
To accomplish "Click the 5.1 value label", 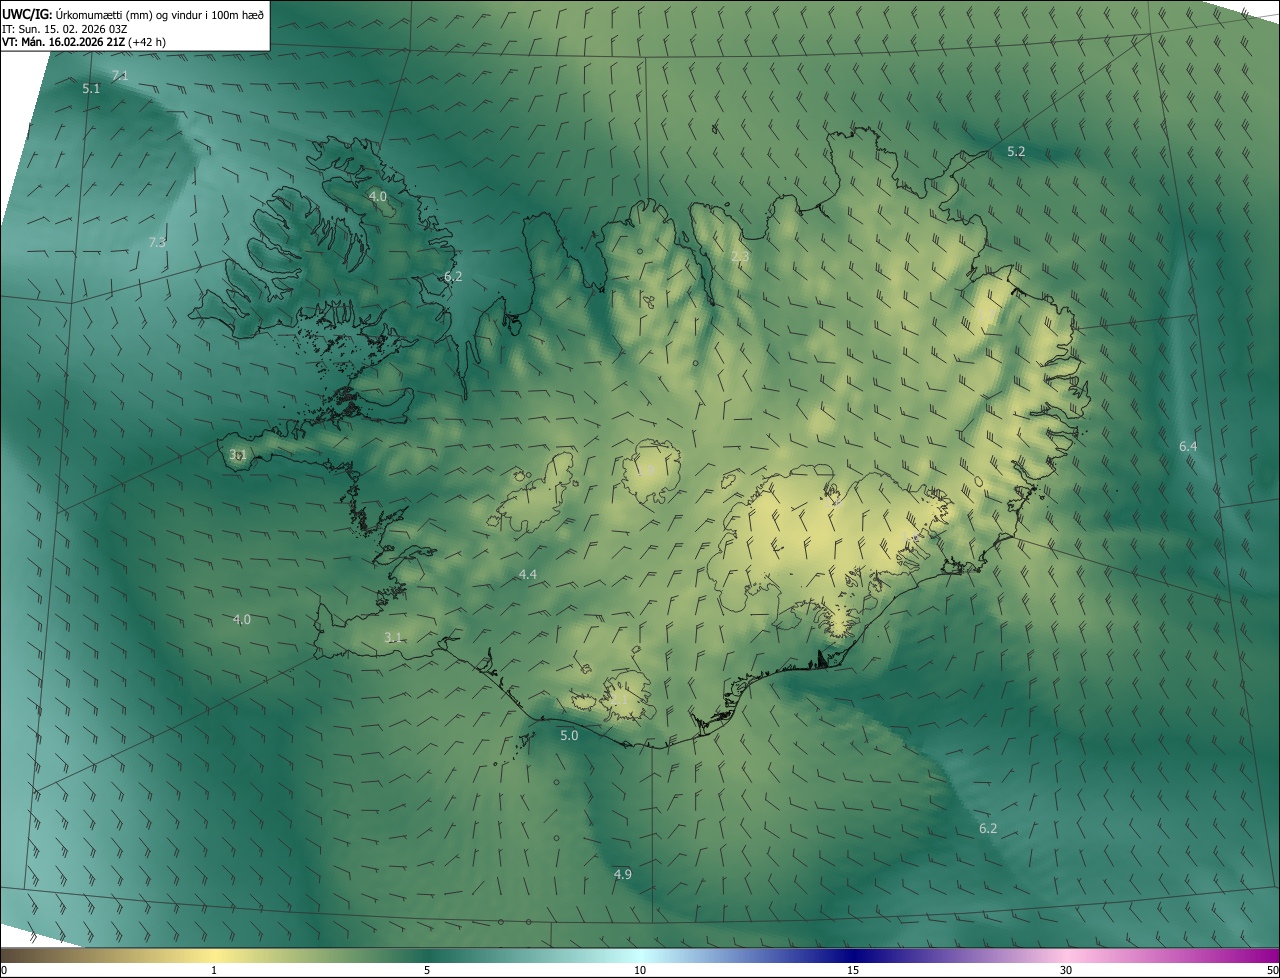I will tap(91, 89).
